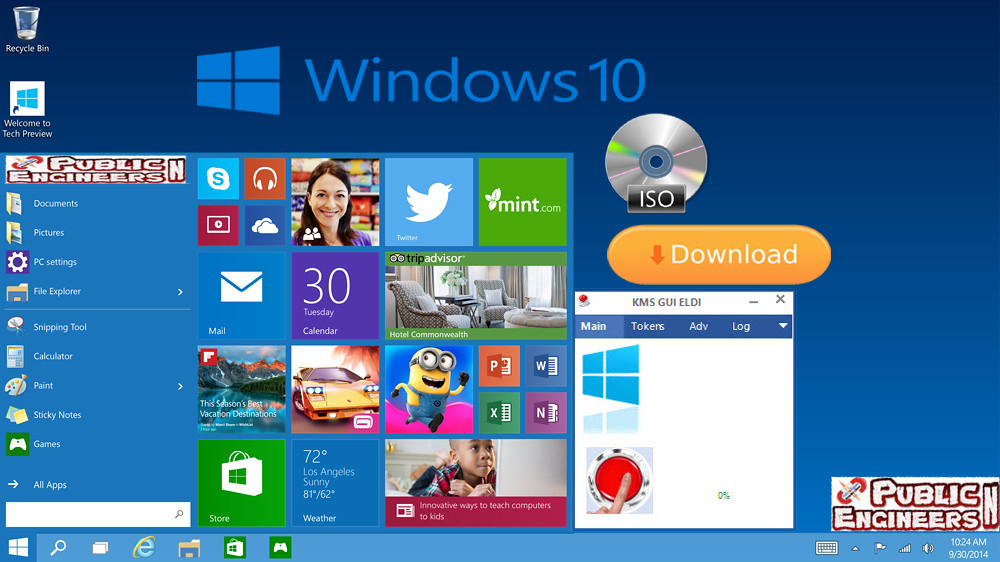This screenshot has height=562, width=1000.
Task: Switch to Log tab in KMS GUI ELDI
Action: point(740,326)
